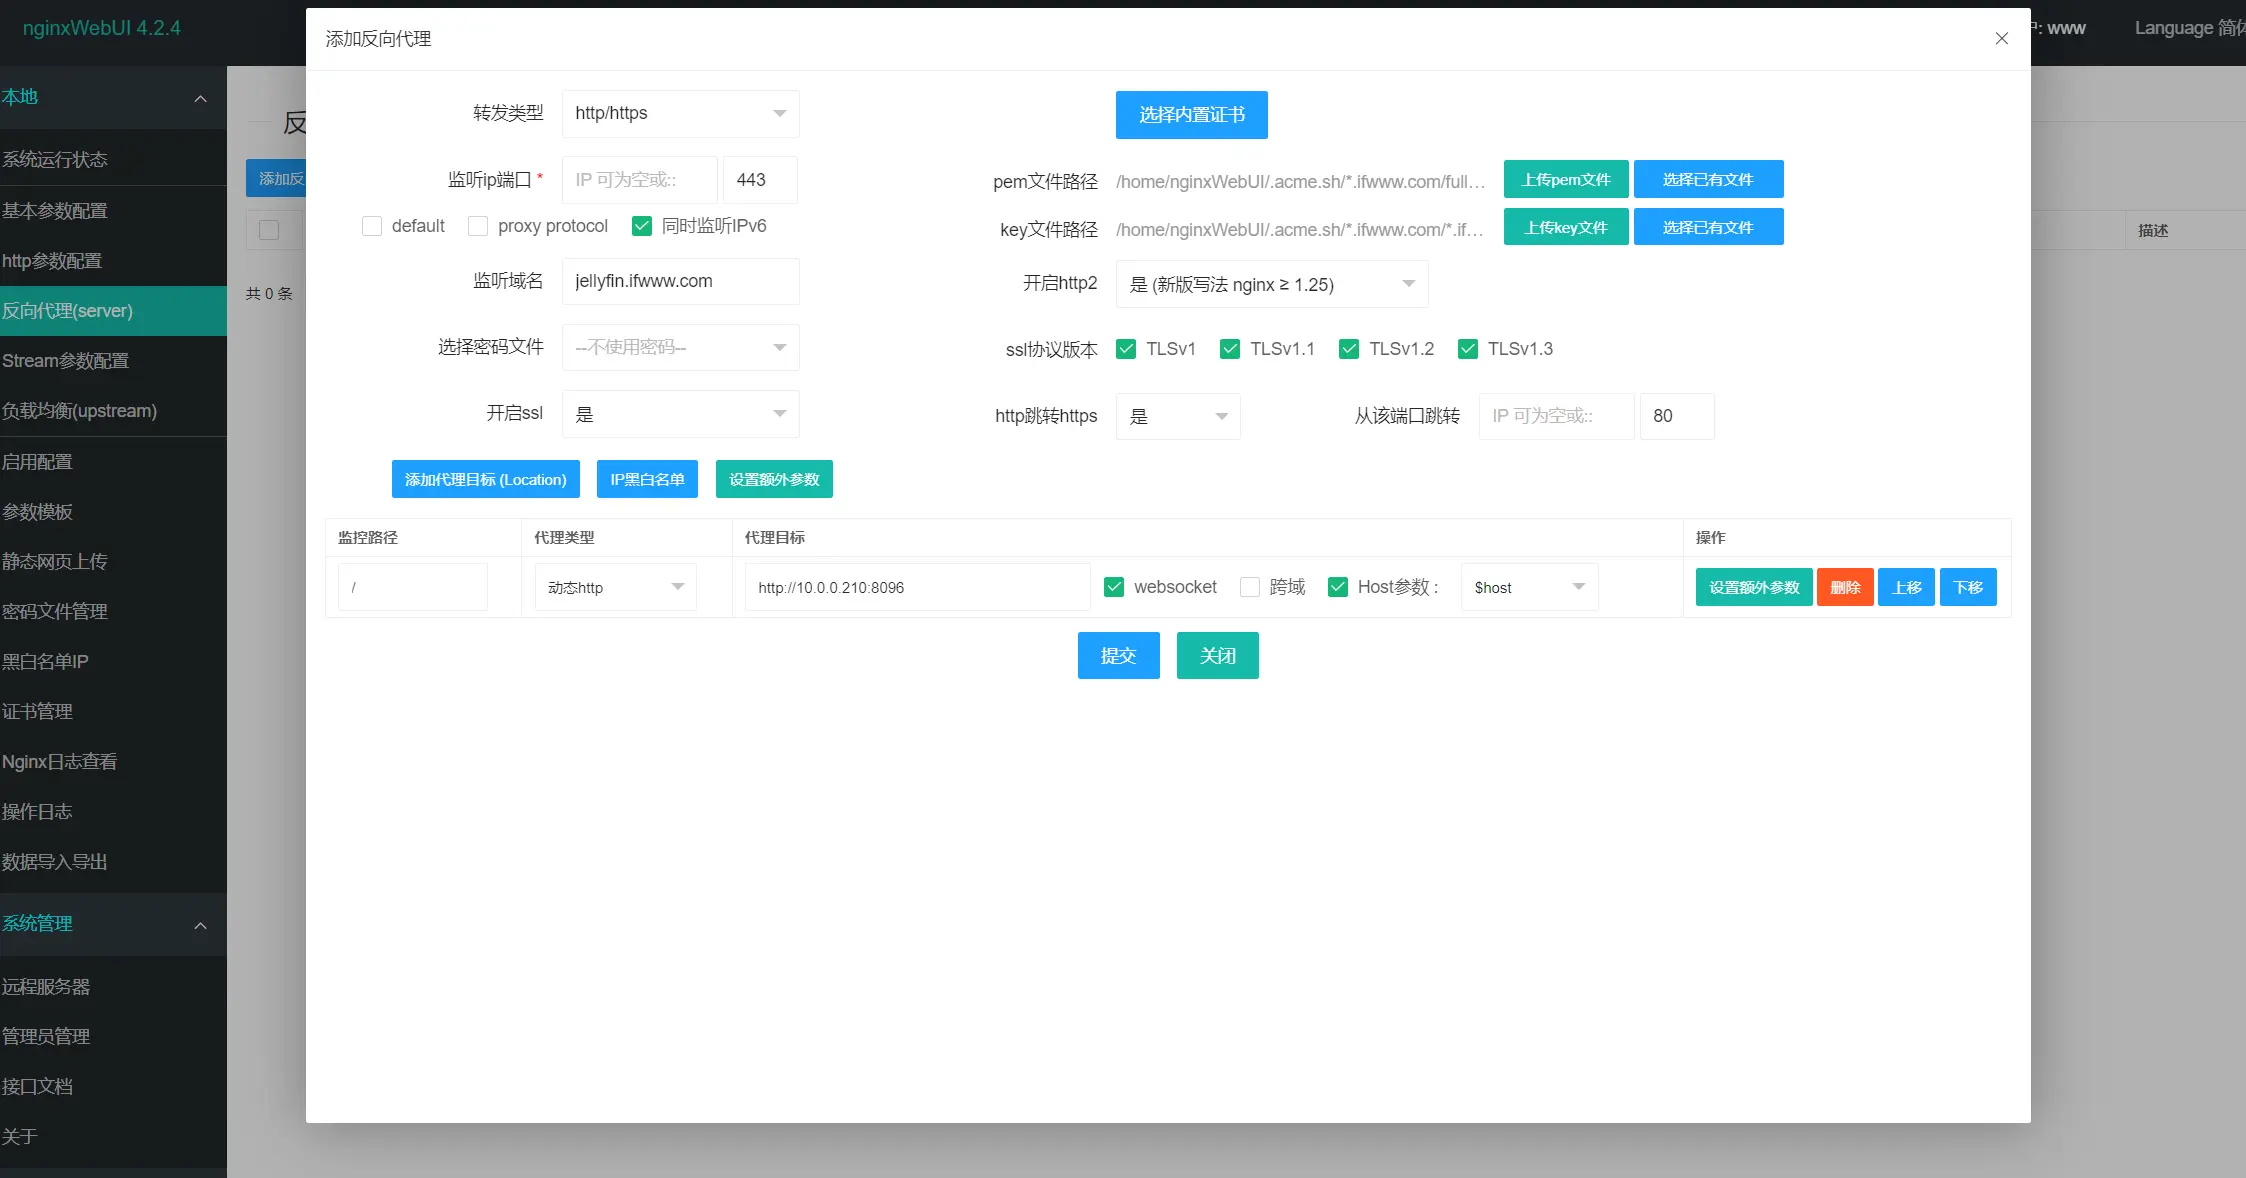This screenshot has height=1178, width=2246.
Task: Open the 动态http proxy type dropdown
Action: [615, 587]
